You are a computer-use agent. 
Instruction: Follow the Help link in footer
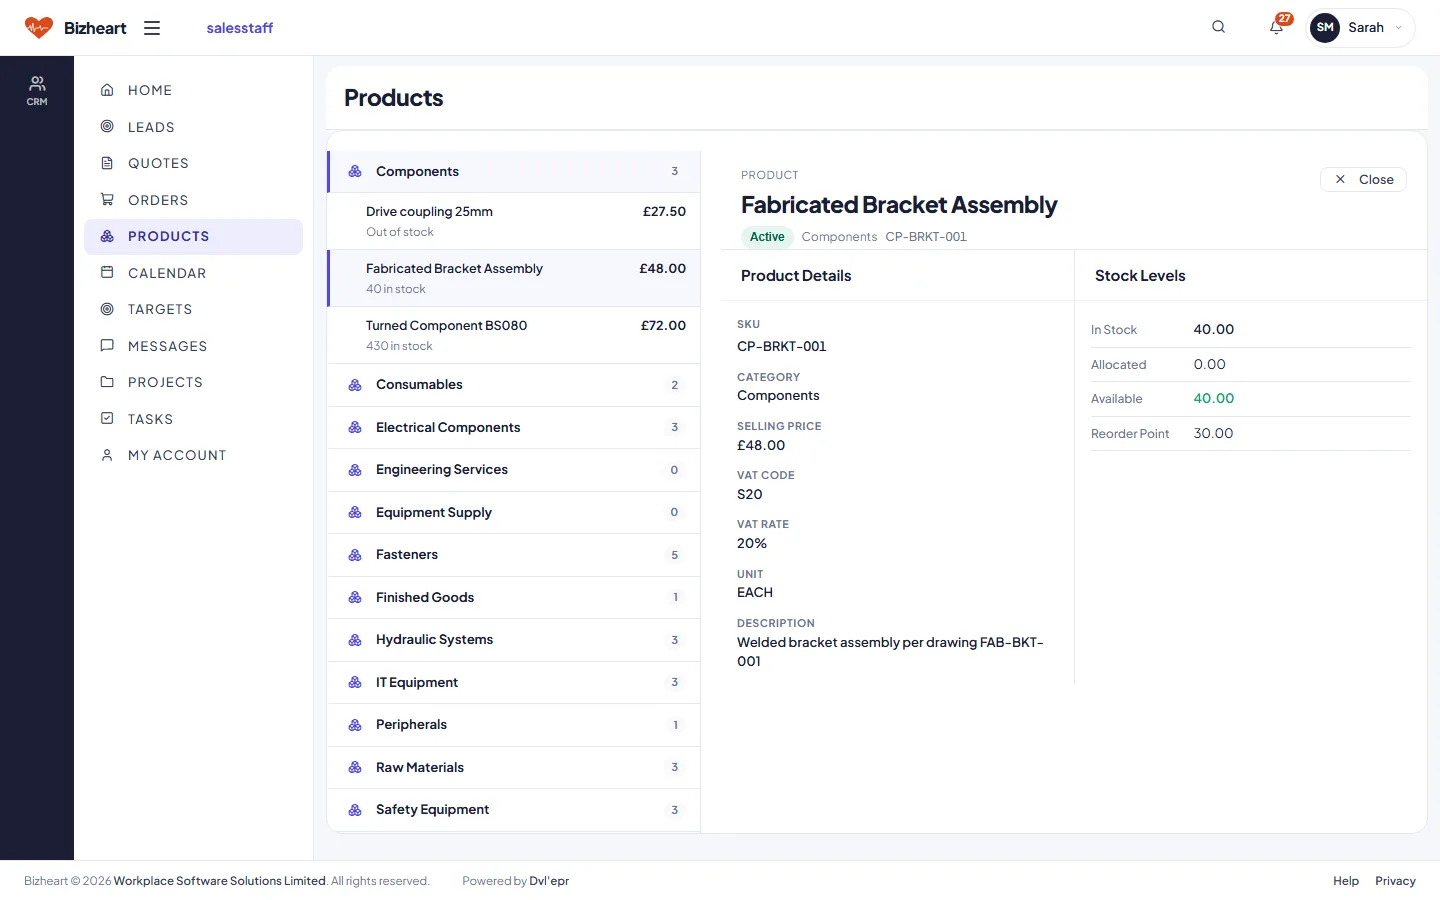pos(1346,881)
